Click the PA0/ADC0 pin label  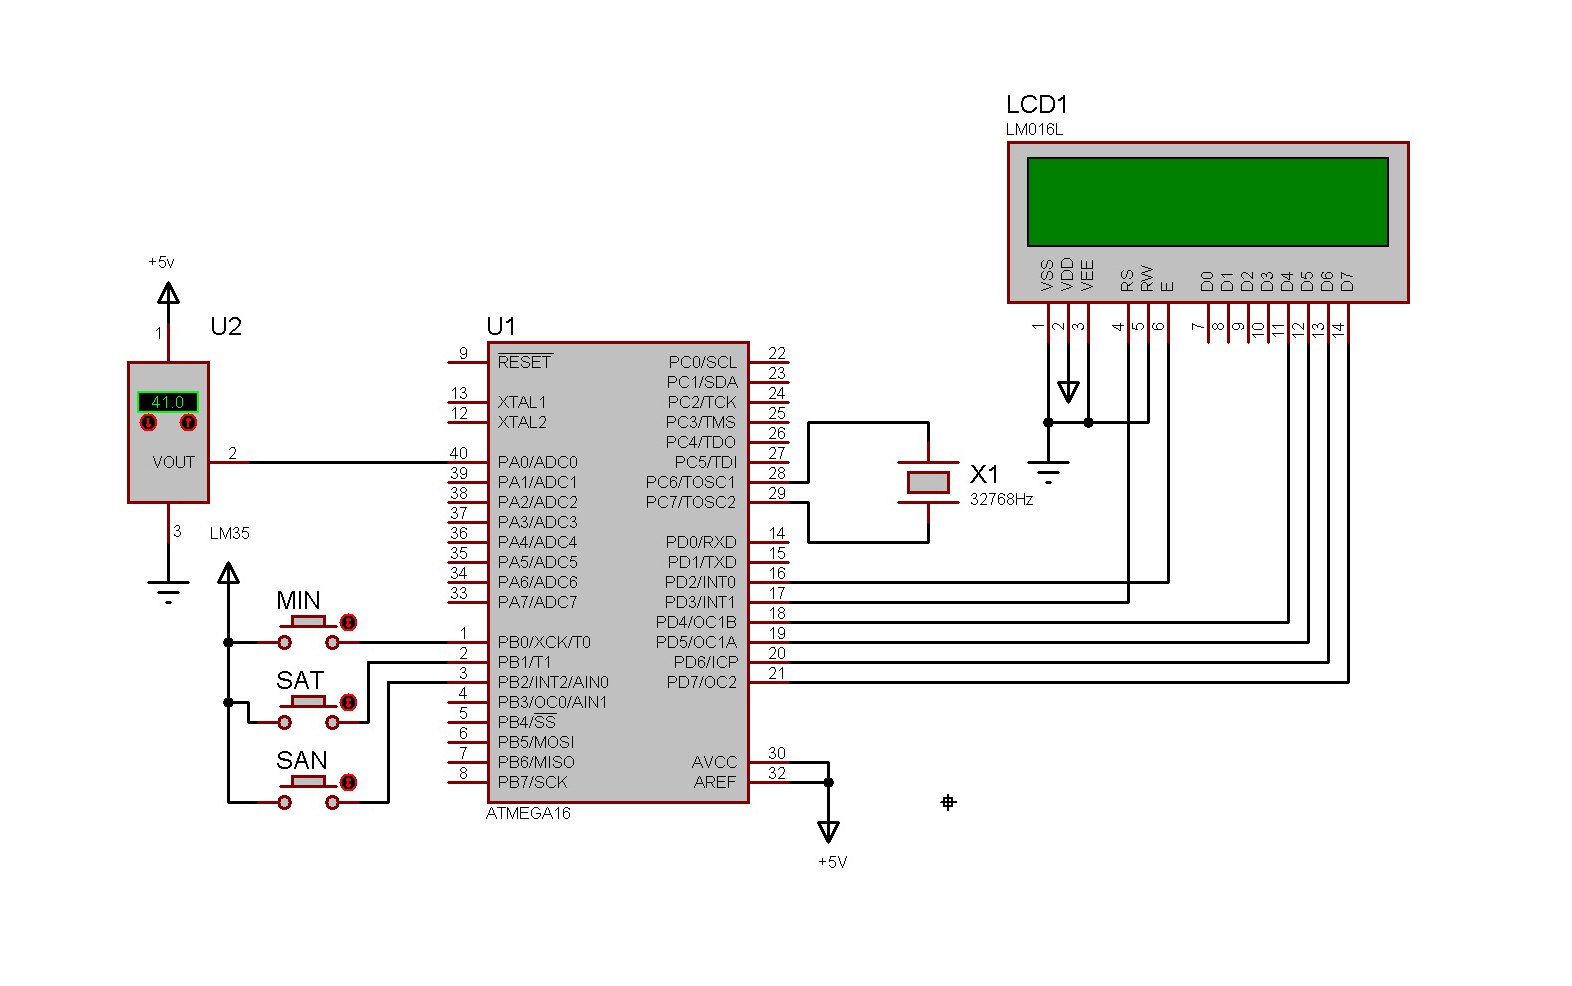click(x=537, y=462)
